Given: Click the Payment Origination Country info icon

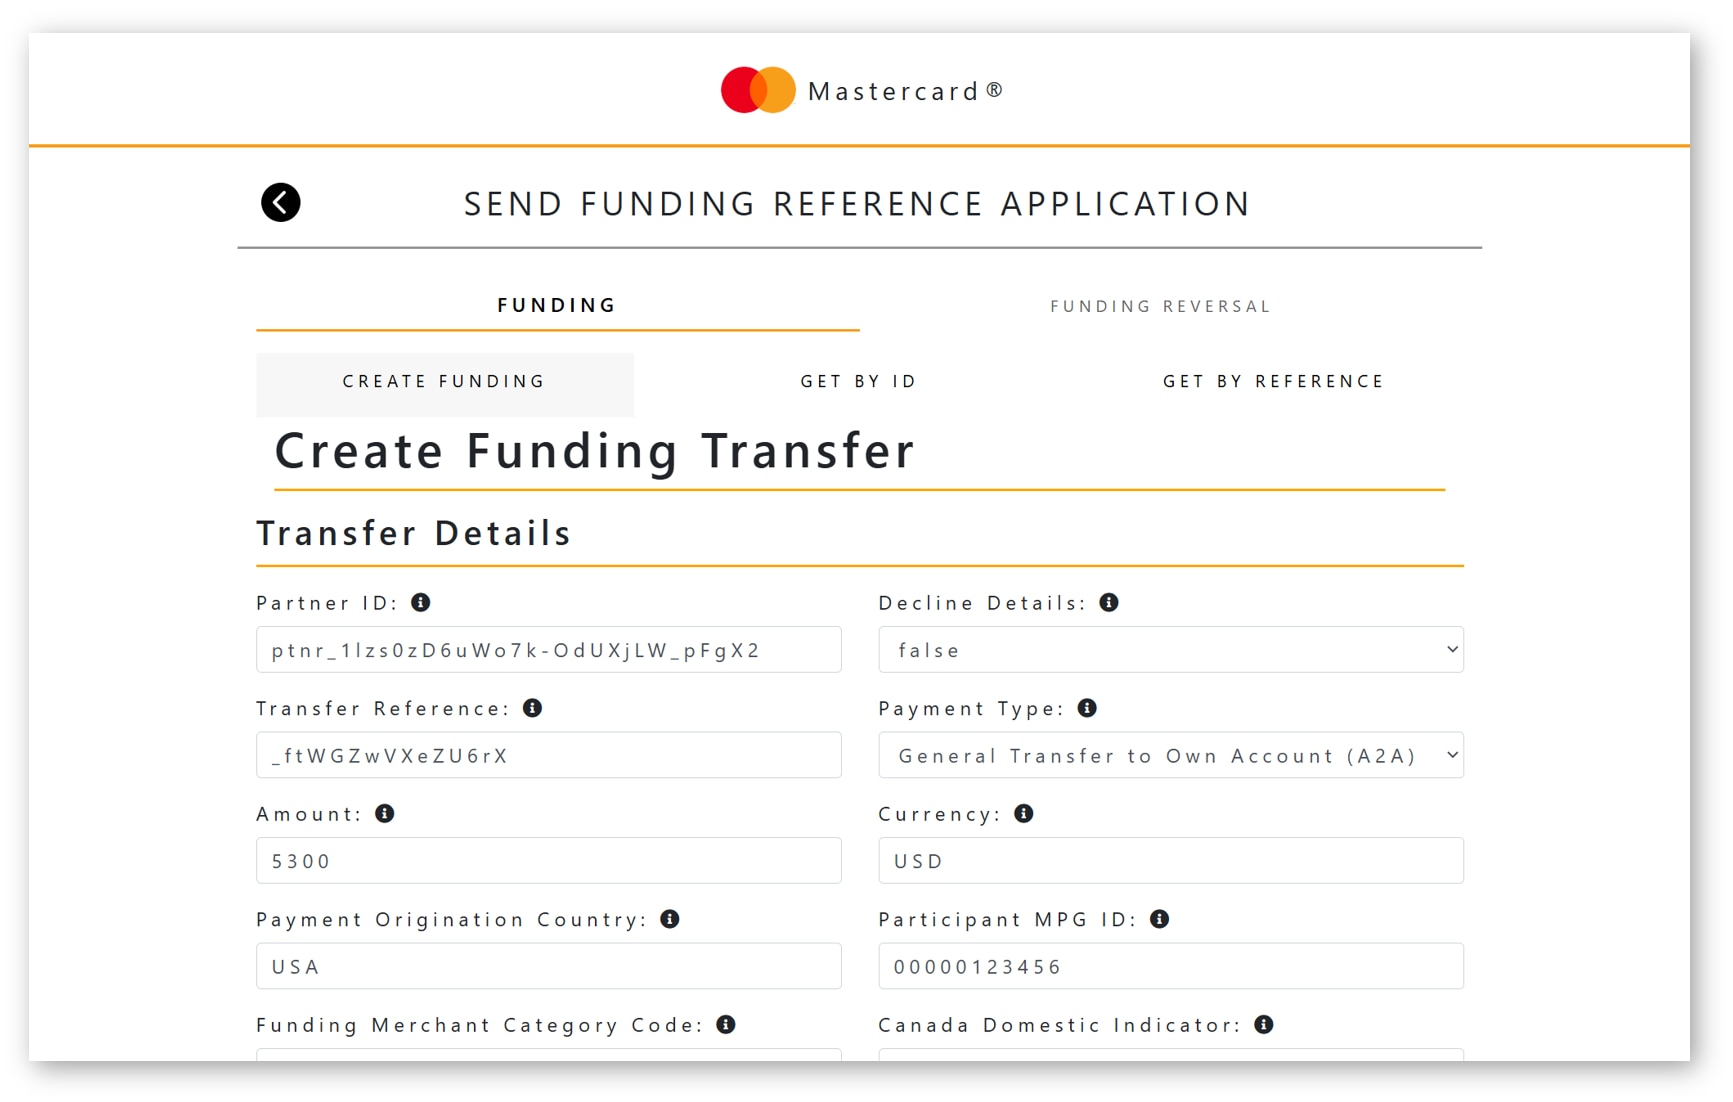Looking at the screenshot, I should (670, 919).
